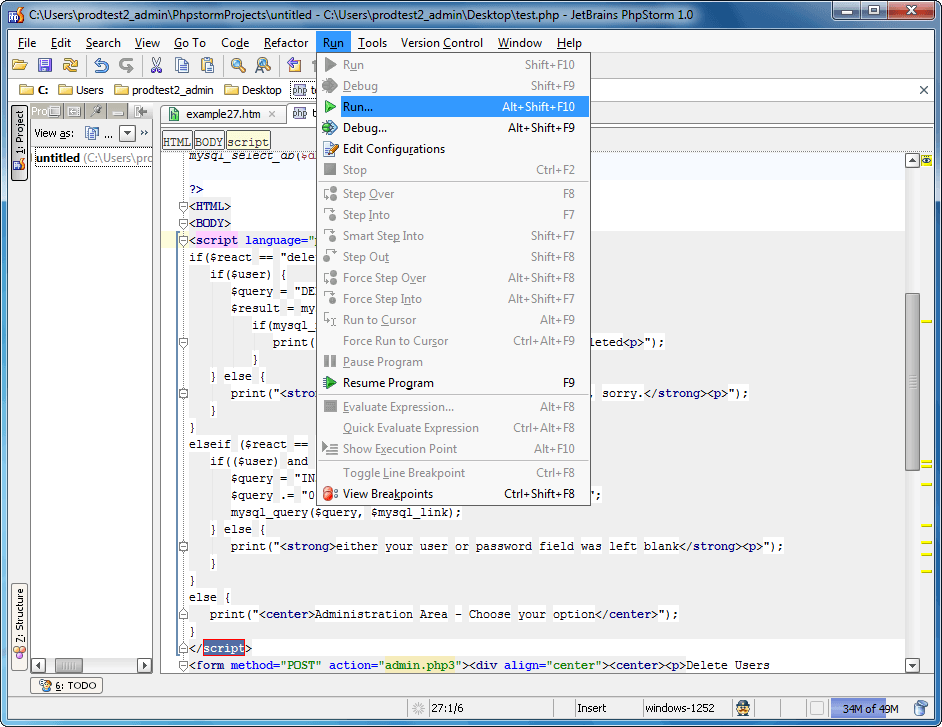Click the Undo arrow icon
Image resolution: width=942 pixels, height=727 pixels.
point(101,65)
